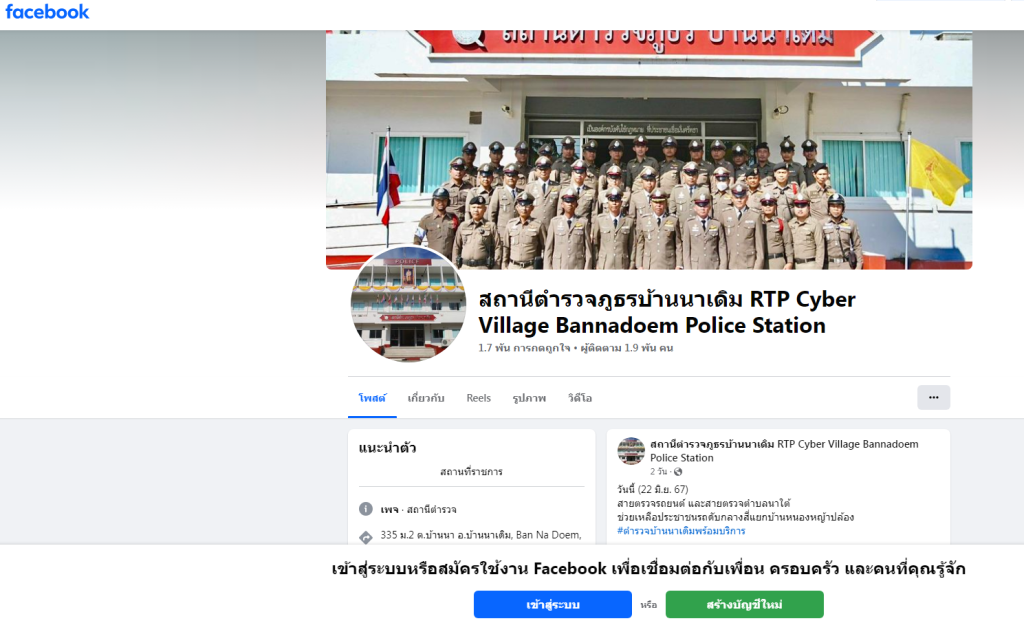Click the globe public-audience icon on post

pos(678,471)
